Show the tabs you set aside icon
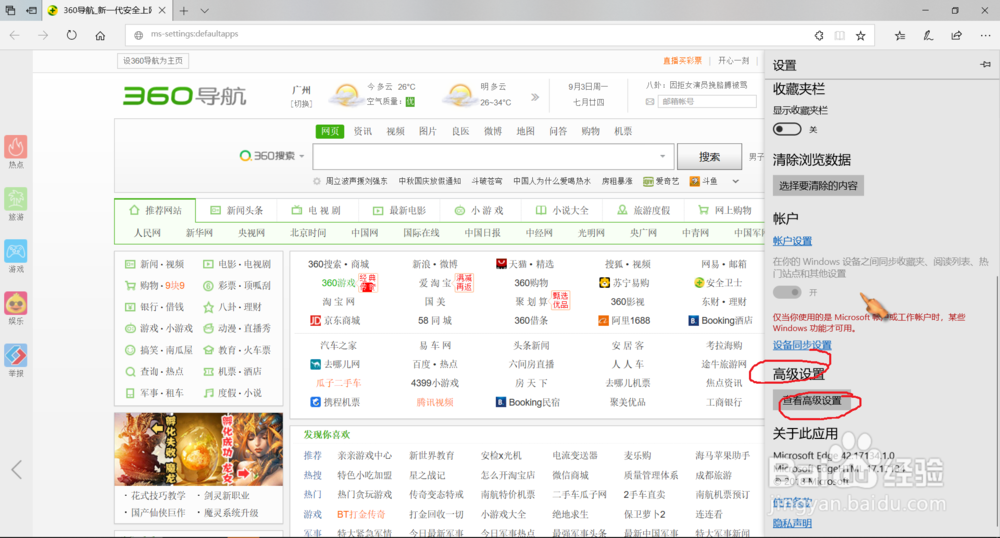The height and width of the screenshot is (538, 1000). [x=11, y=11]
